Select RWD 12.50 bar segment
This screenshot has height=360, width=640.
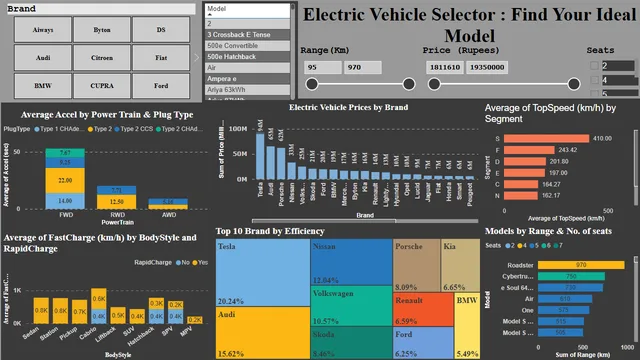tap(117, 202)
